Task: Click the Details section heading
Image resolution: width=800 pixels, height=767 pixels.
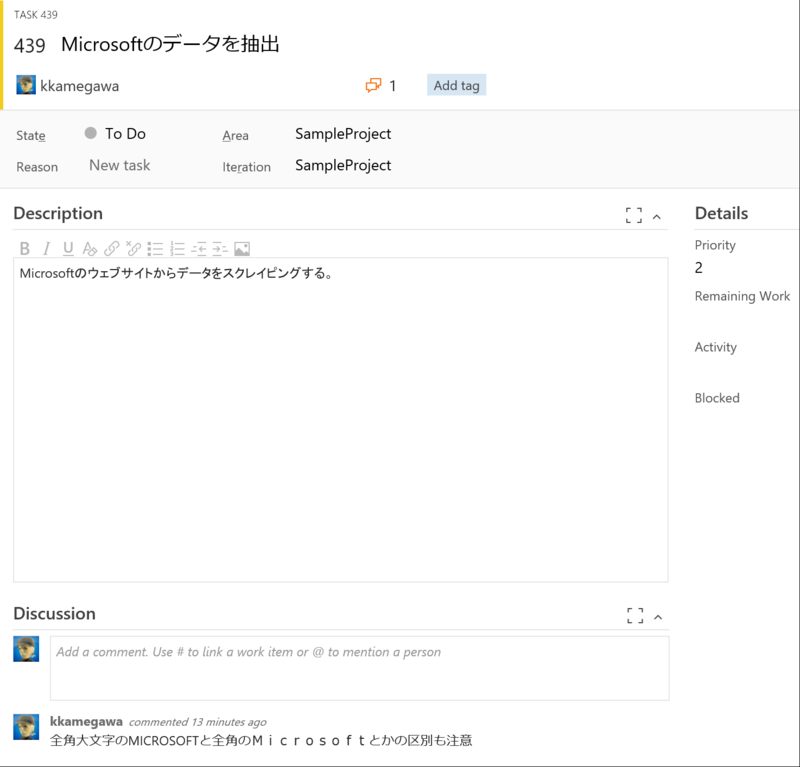Action: 721,213
